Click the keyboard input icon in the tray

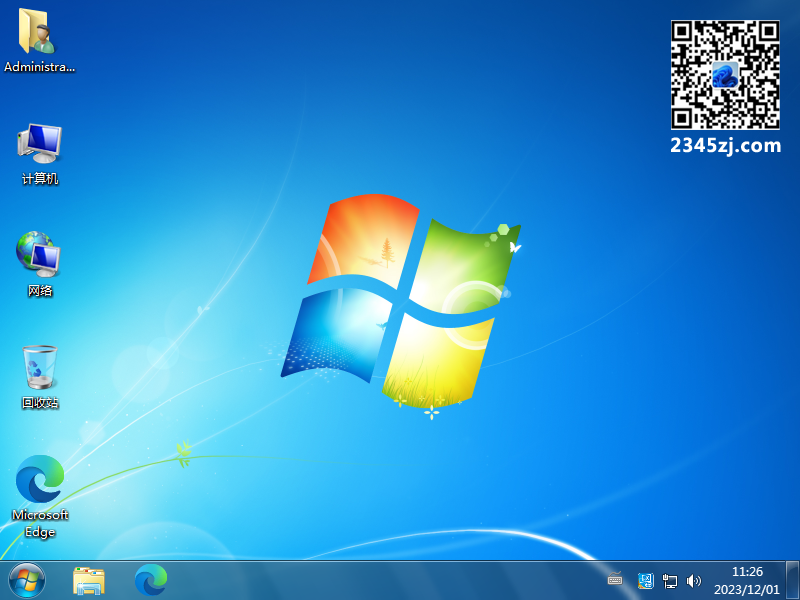click(615, 580)
